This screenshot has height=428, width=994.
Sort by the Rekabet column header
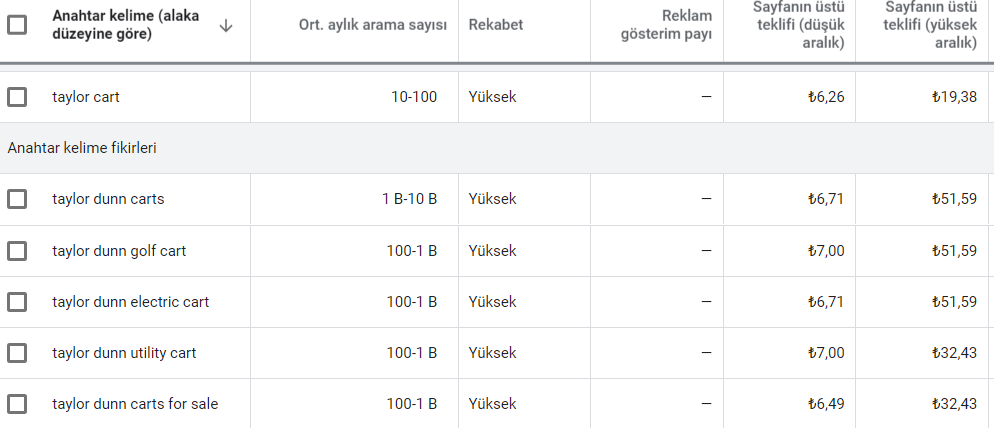click(496, 25)
